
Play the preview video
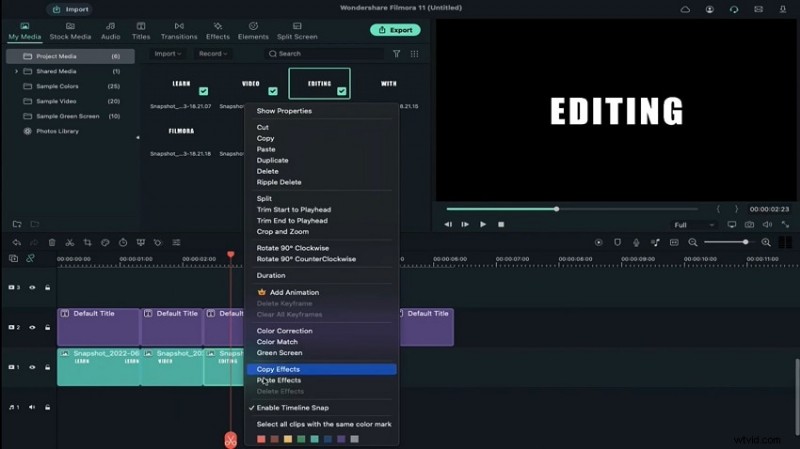(483, 224)
